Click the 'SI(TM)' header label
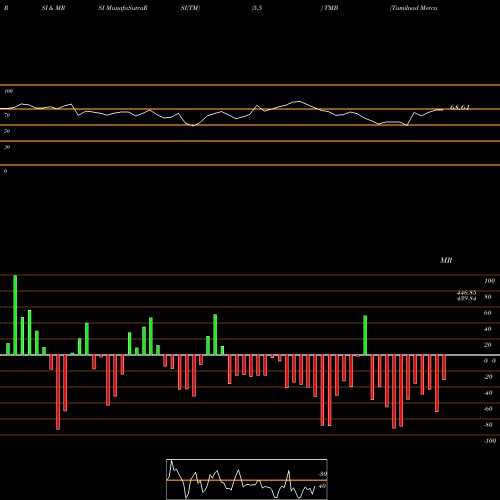 (x=190, y=8)
